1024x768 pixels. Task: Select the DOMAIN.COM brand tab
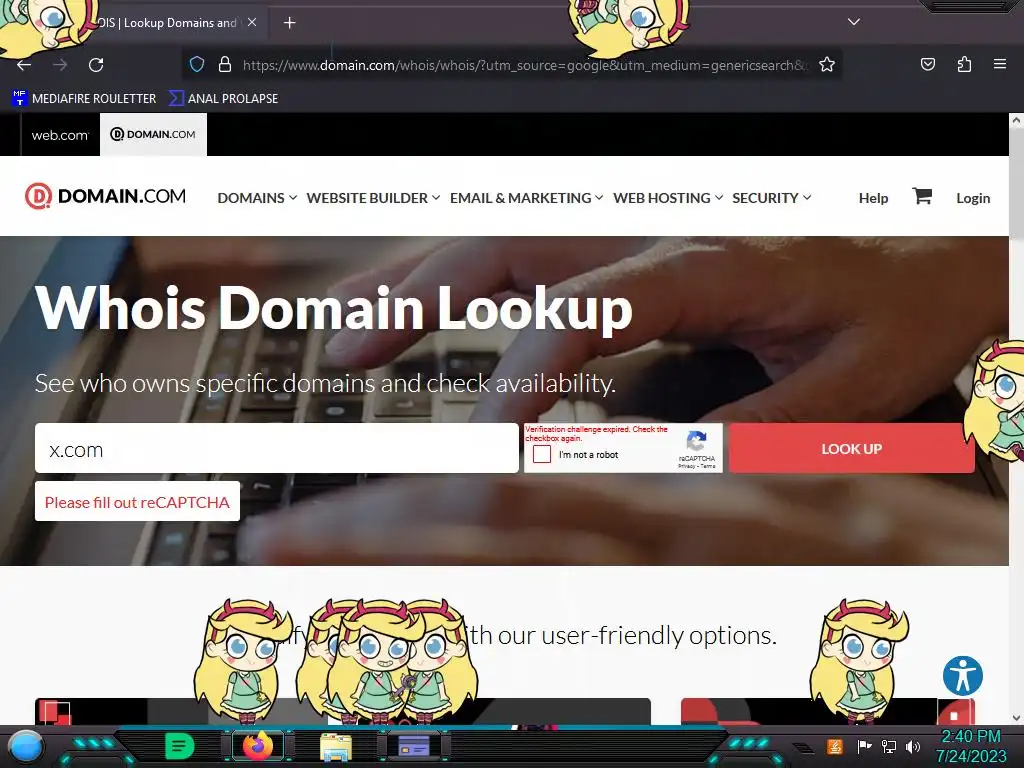point(153,135)
